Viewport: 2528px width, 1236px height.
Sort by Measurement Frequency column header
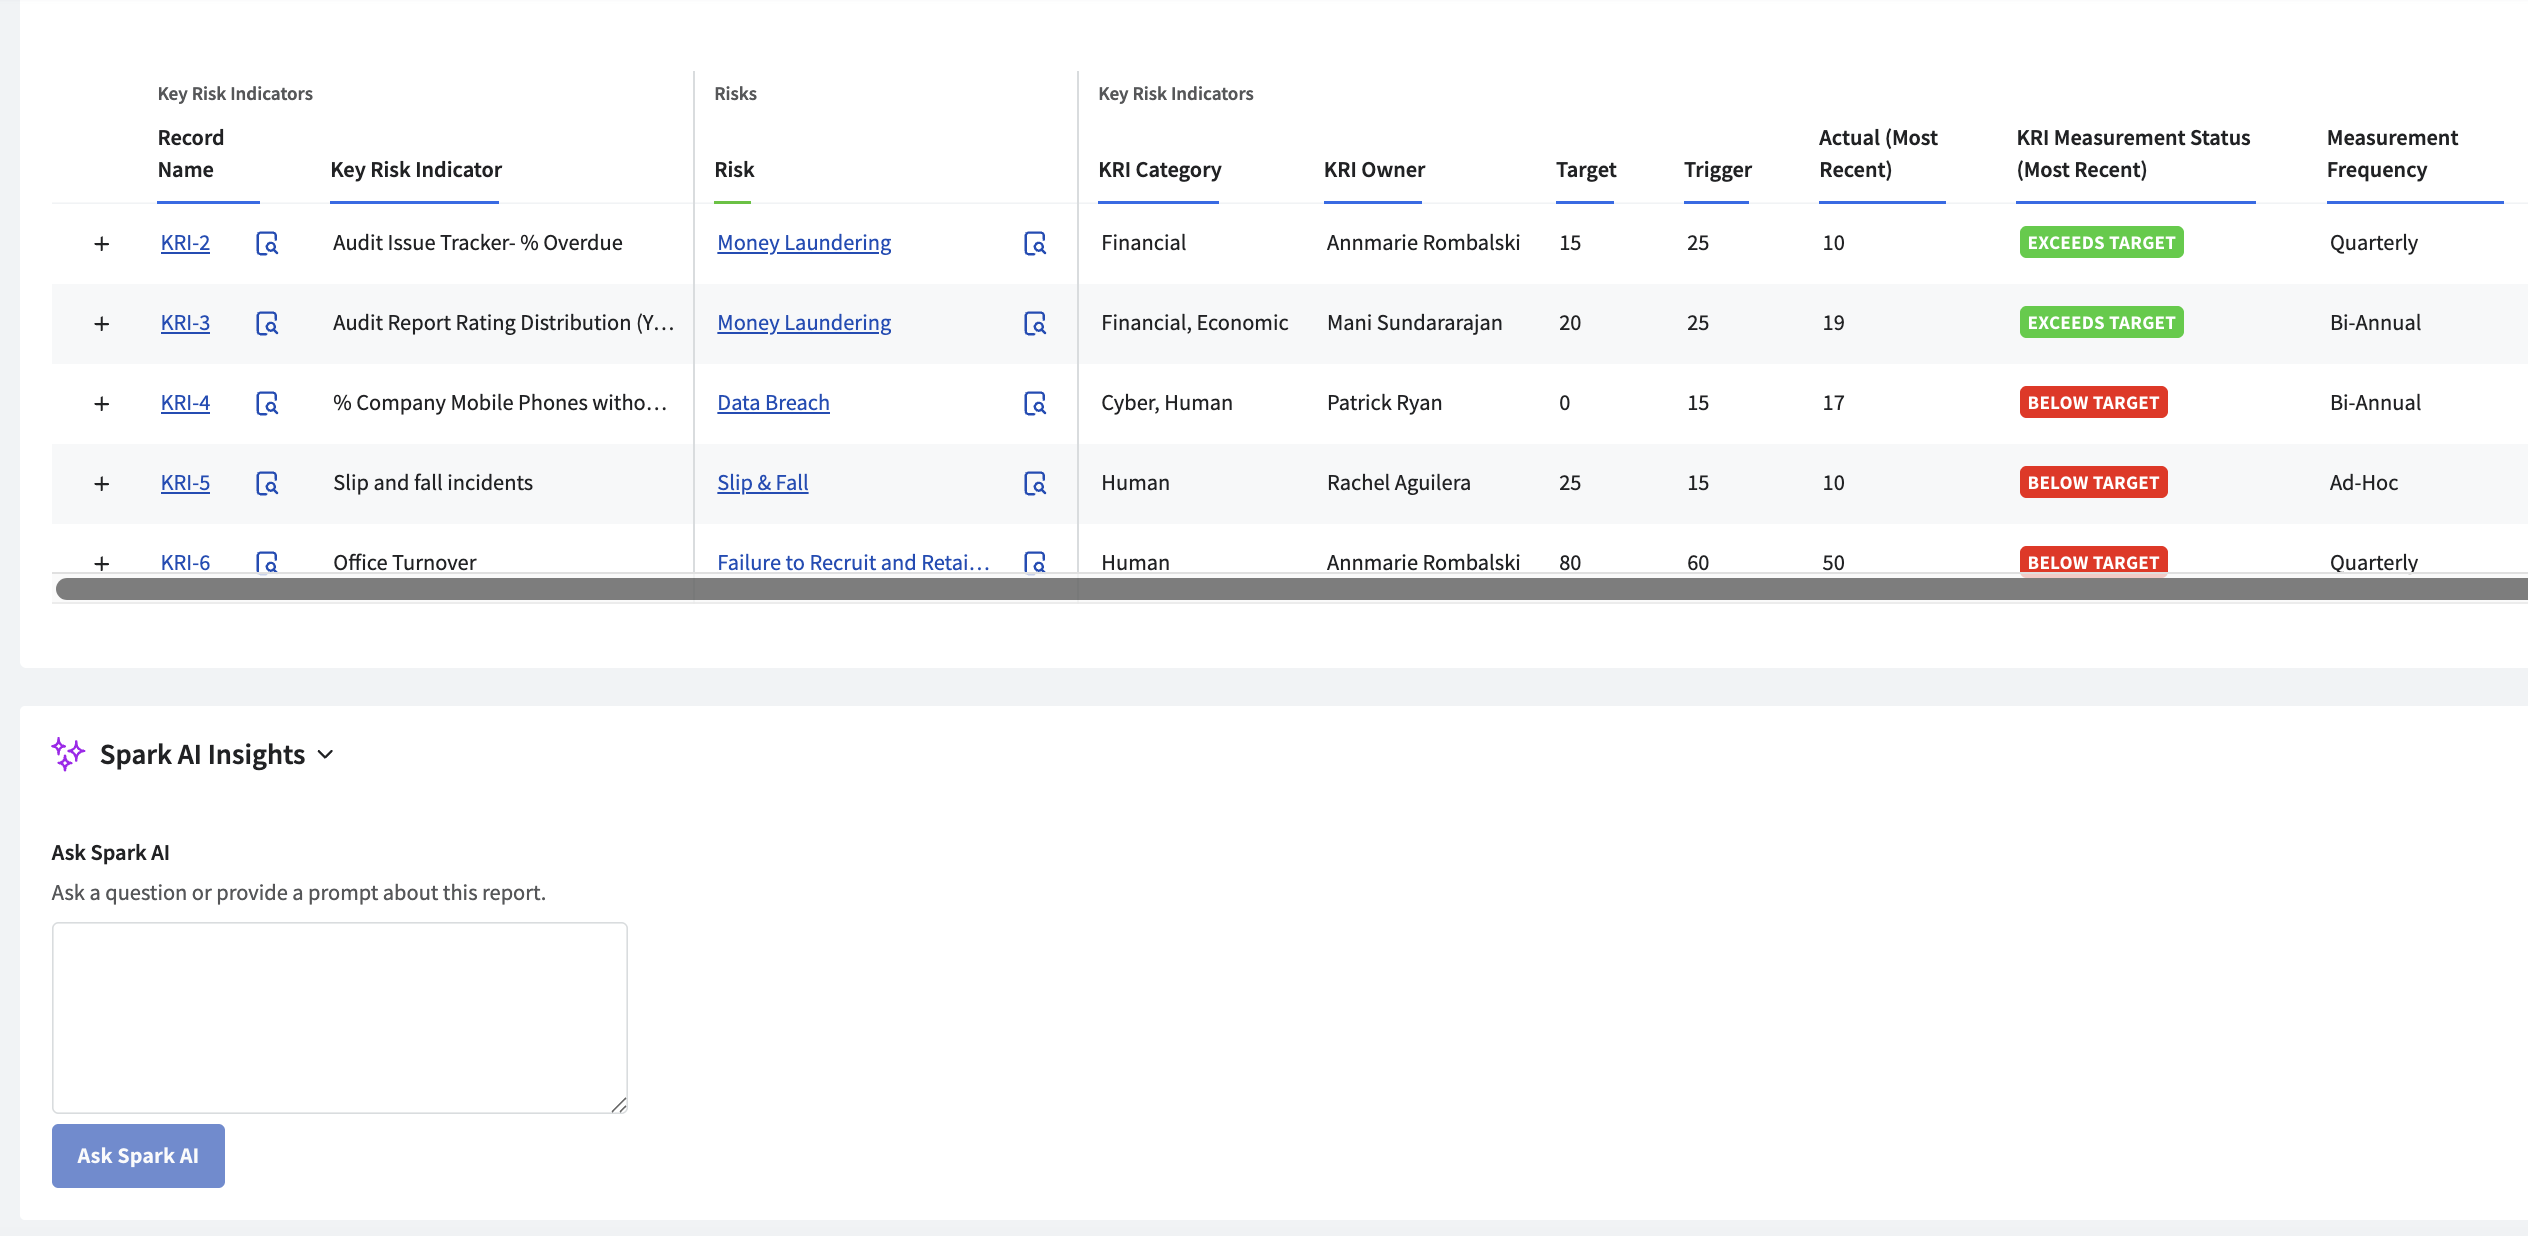pyautogui.click(x=2391, y=154)
